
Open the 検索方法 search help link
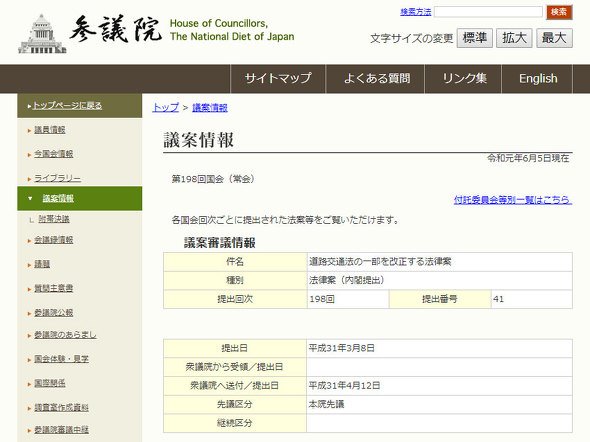[415, 12]
